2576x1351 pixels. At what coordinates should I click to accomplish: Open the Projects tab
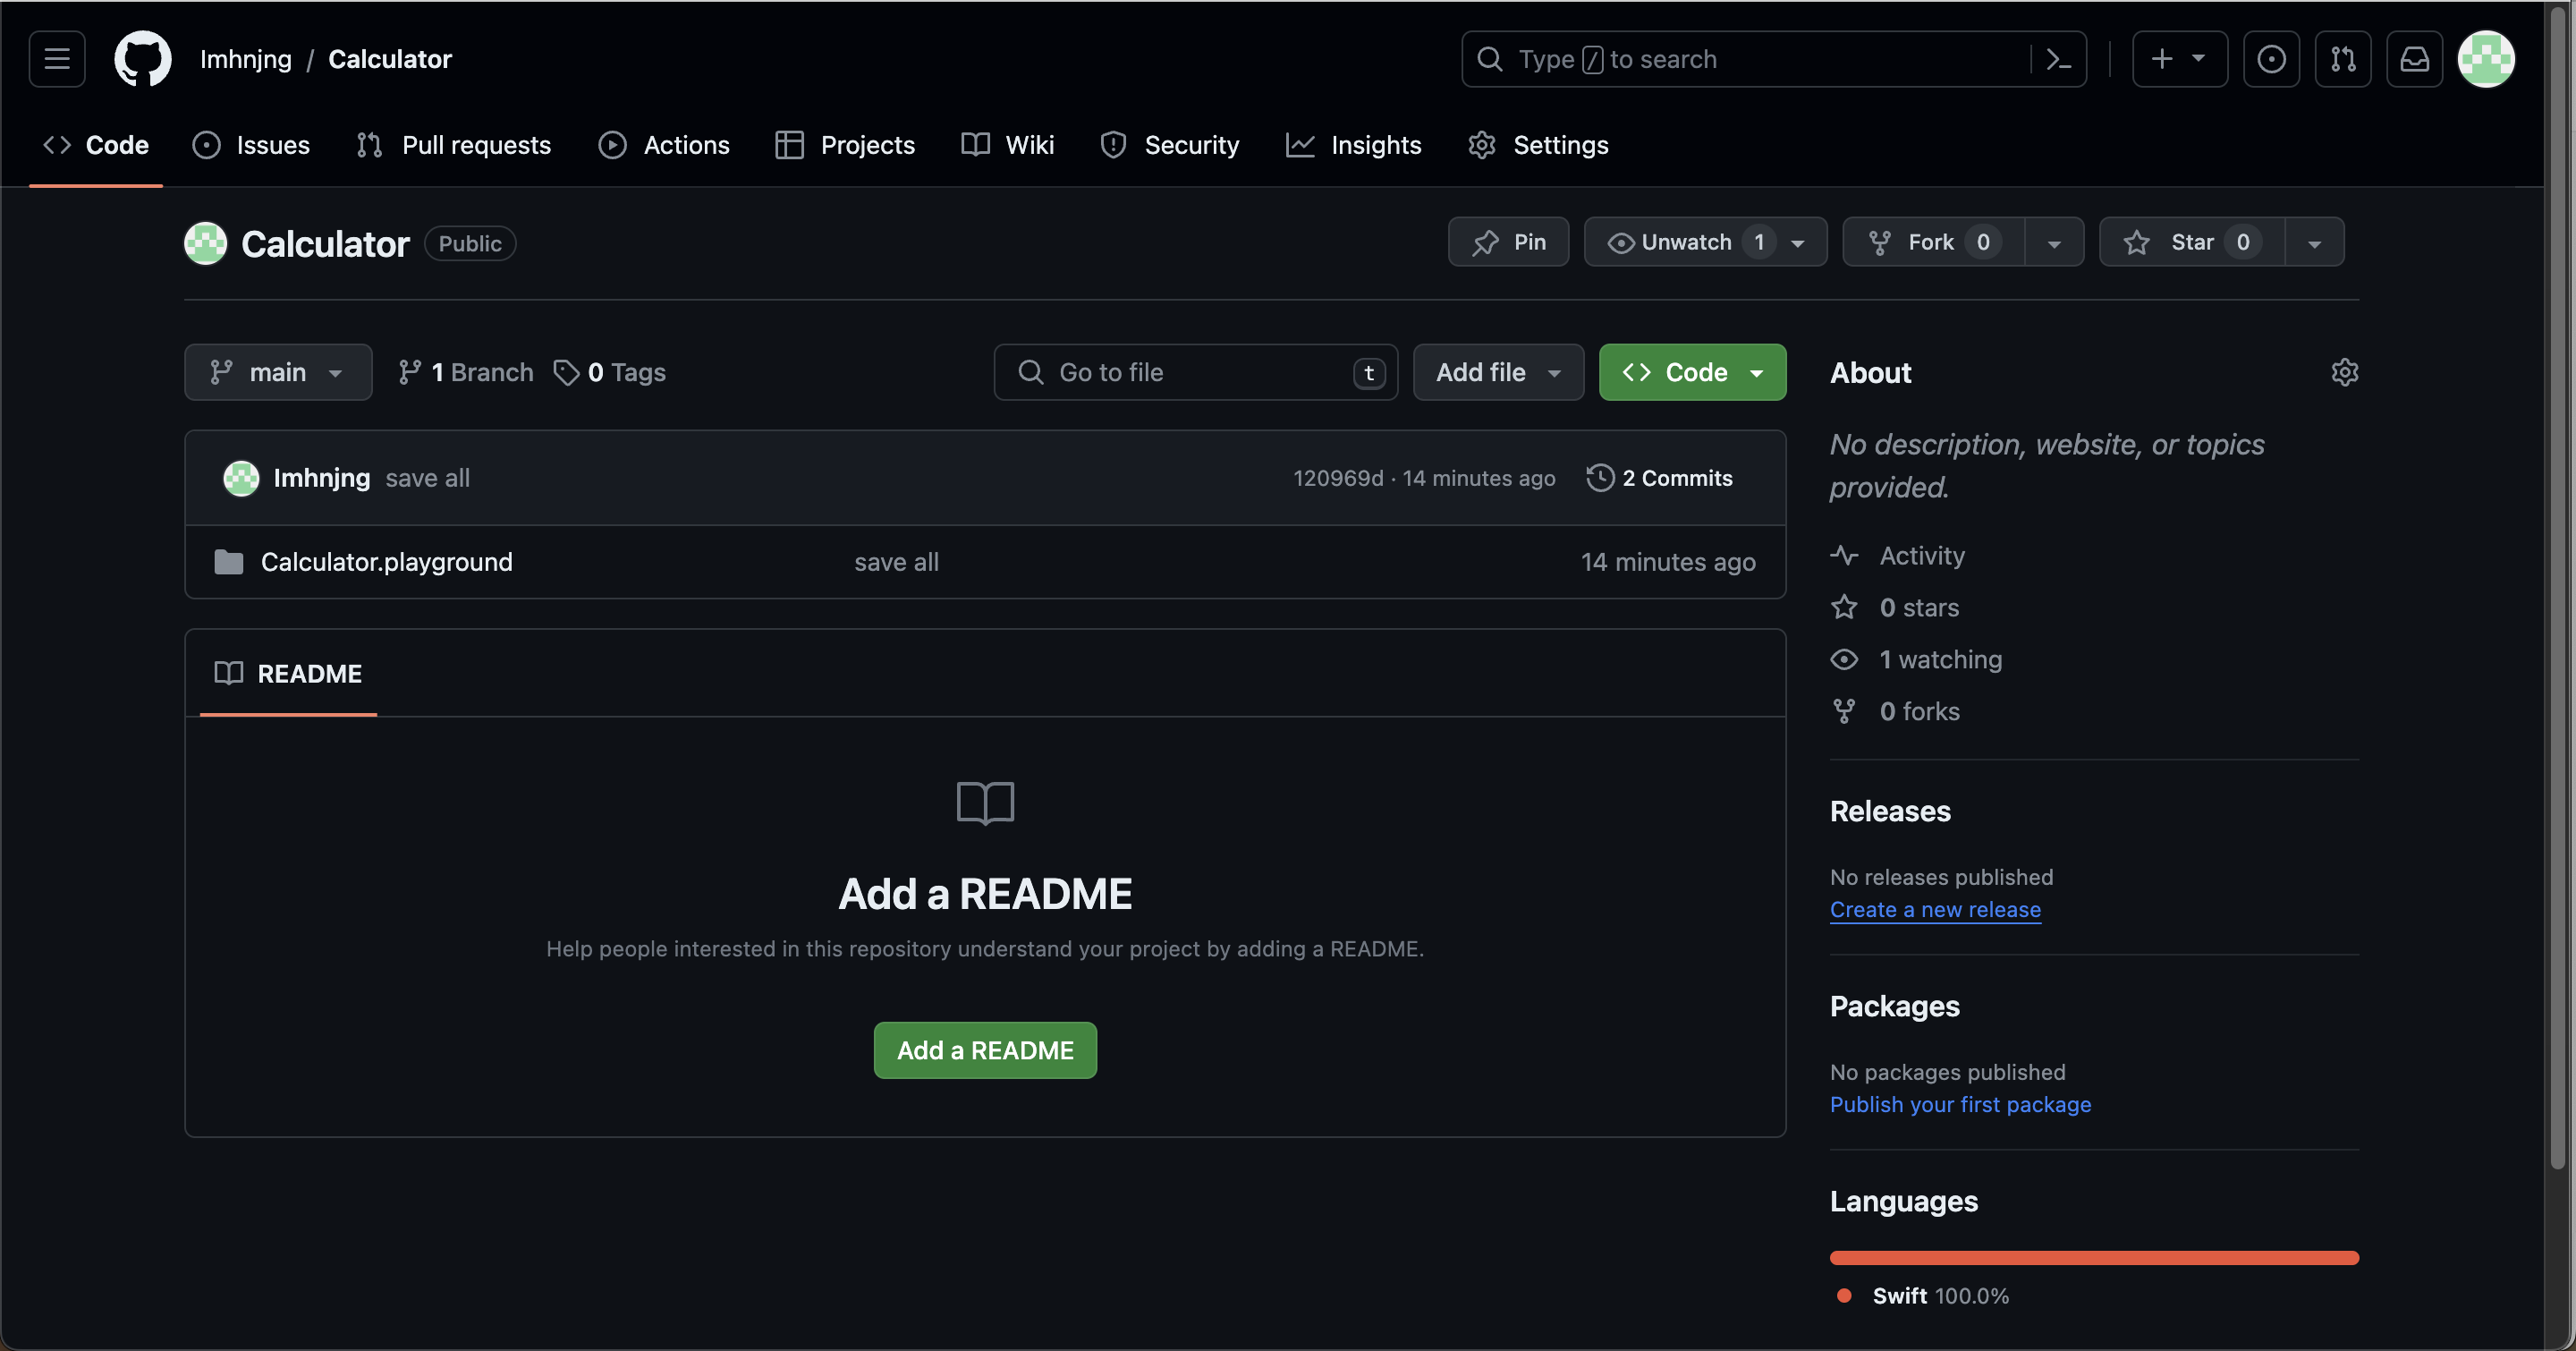(x=845, y=145)
